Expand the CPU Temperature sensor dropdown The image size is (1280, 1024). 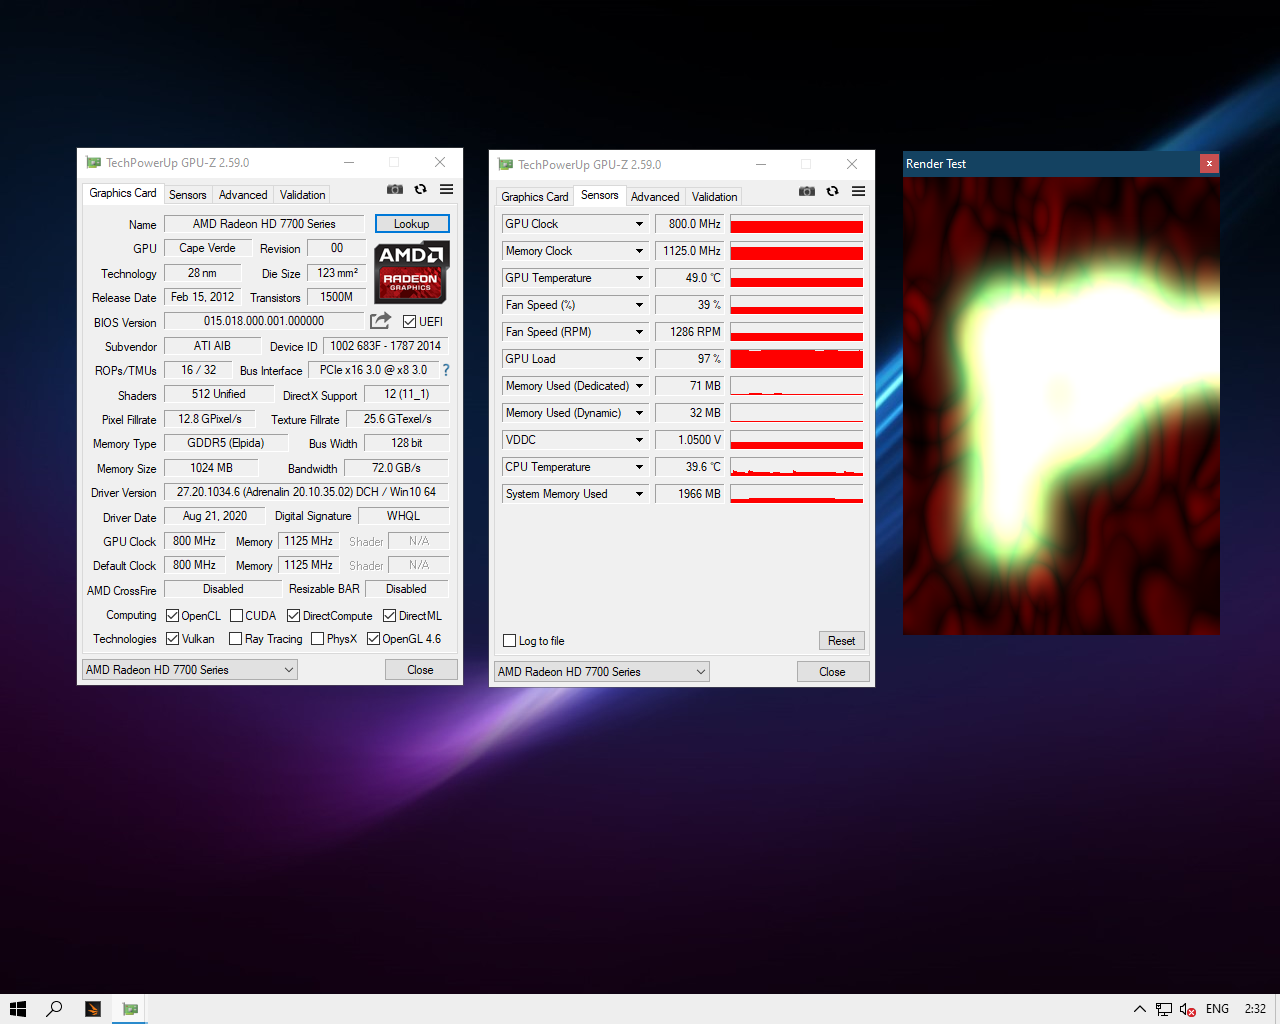tap(639, 467)
